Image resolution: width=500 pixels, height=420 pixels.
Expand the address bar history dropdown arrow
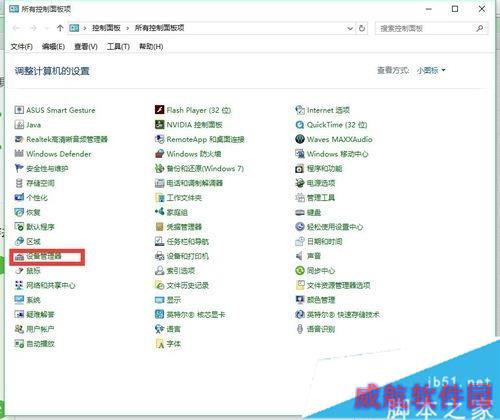click(x=350, y=28)
